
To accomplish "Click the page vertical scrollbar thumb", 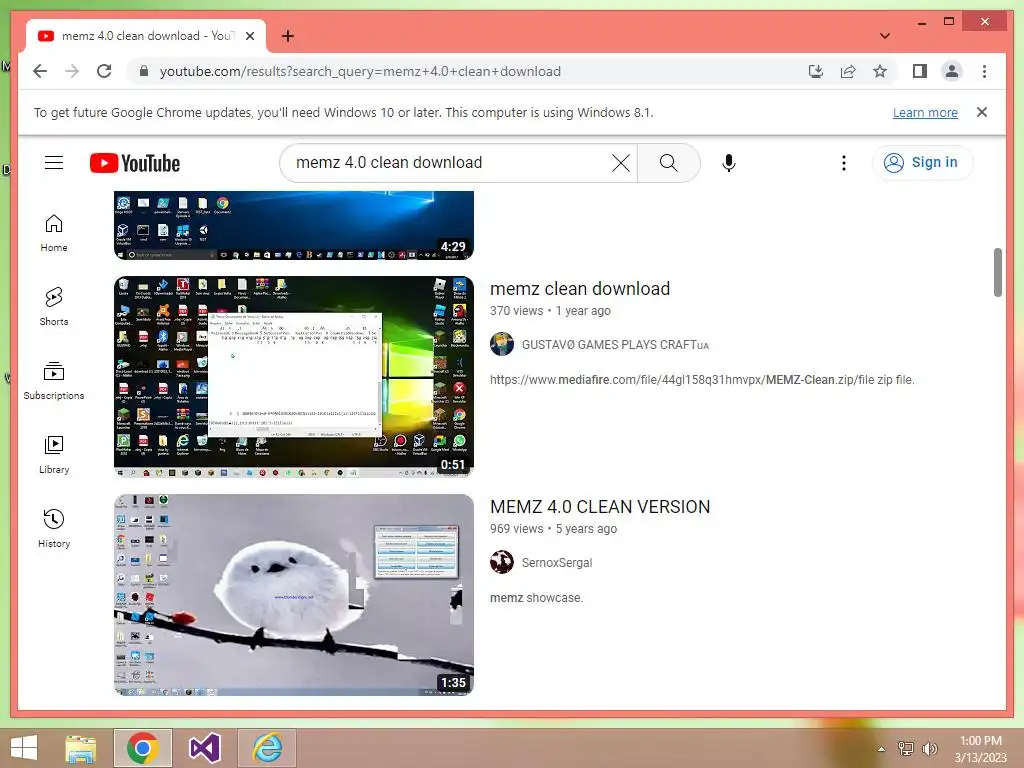I will tap(997, 272).
